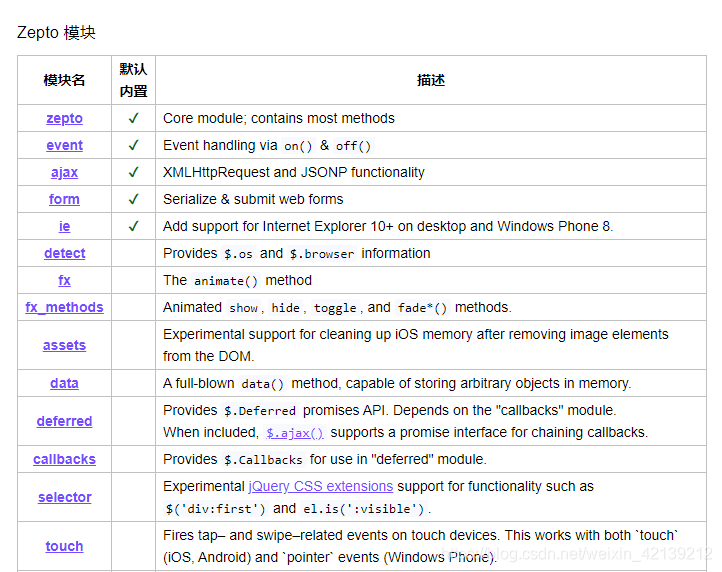Click the selector module link
This screenshot has width=722, height=572.
coord(64,497)
